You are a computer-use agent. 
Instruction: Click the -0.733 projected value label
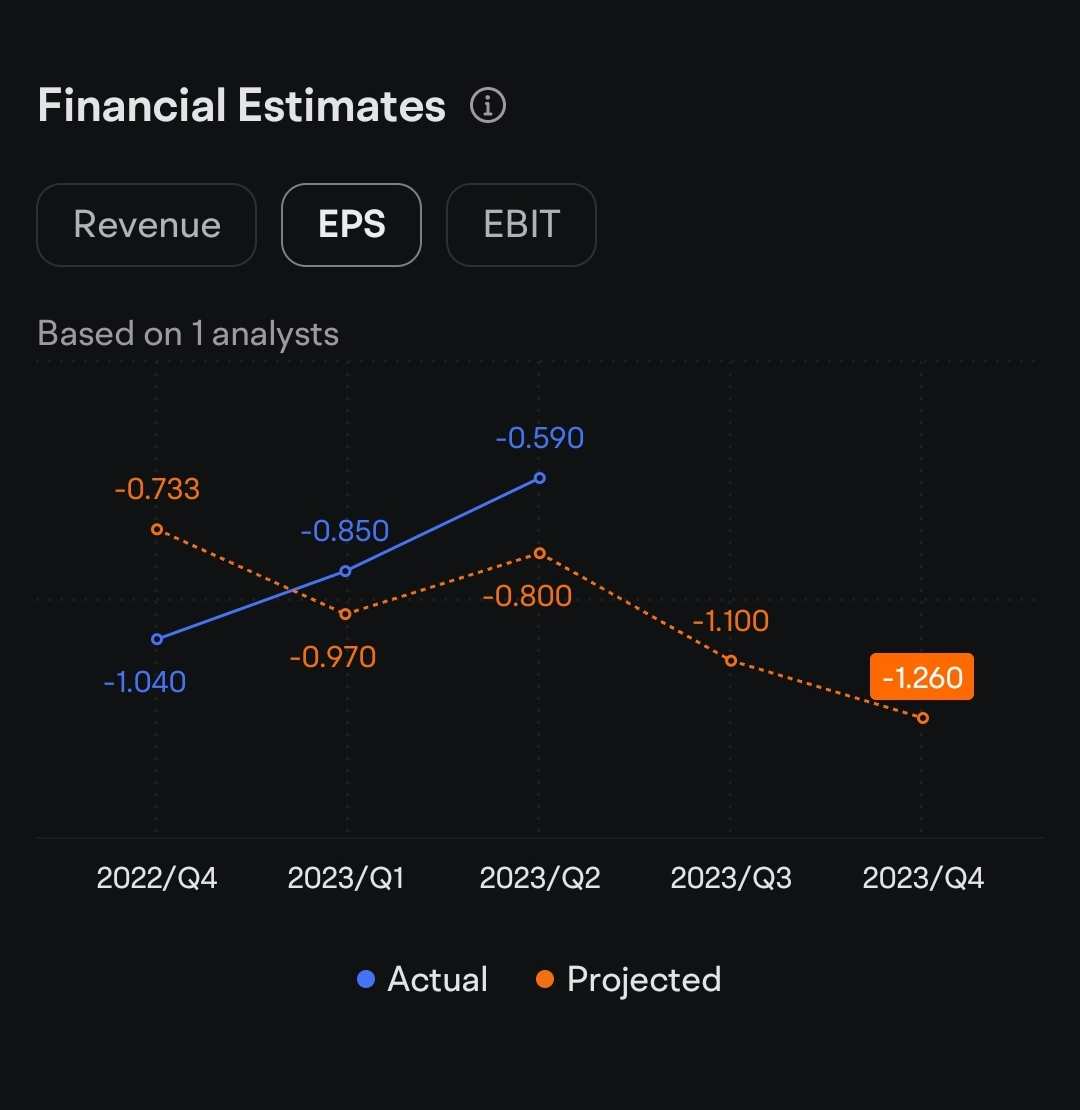point(156,488)
